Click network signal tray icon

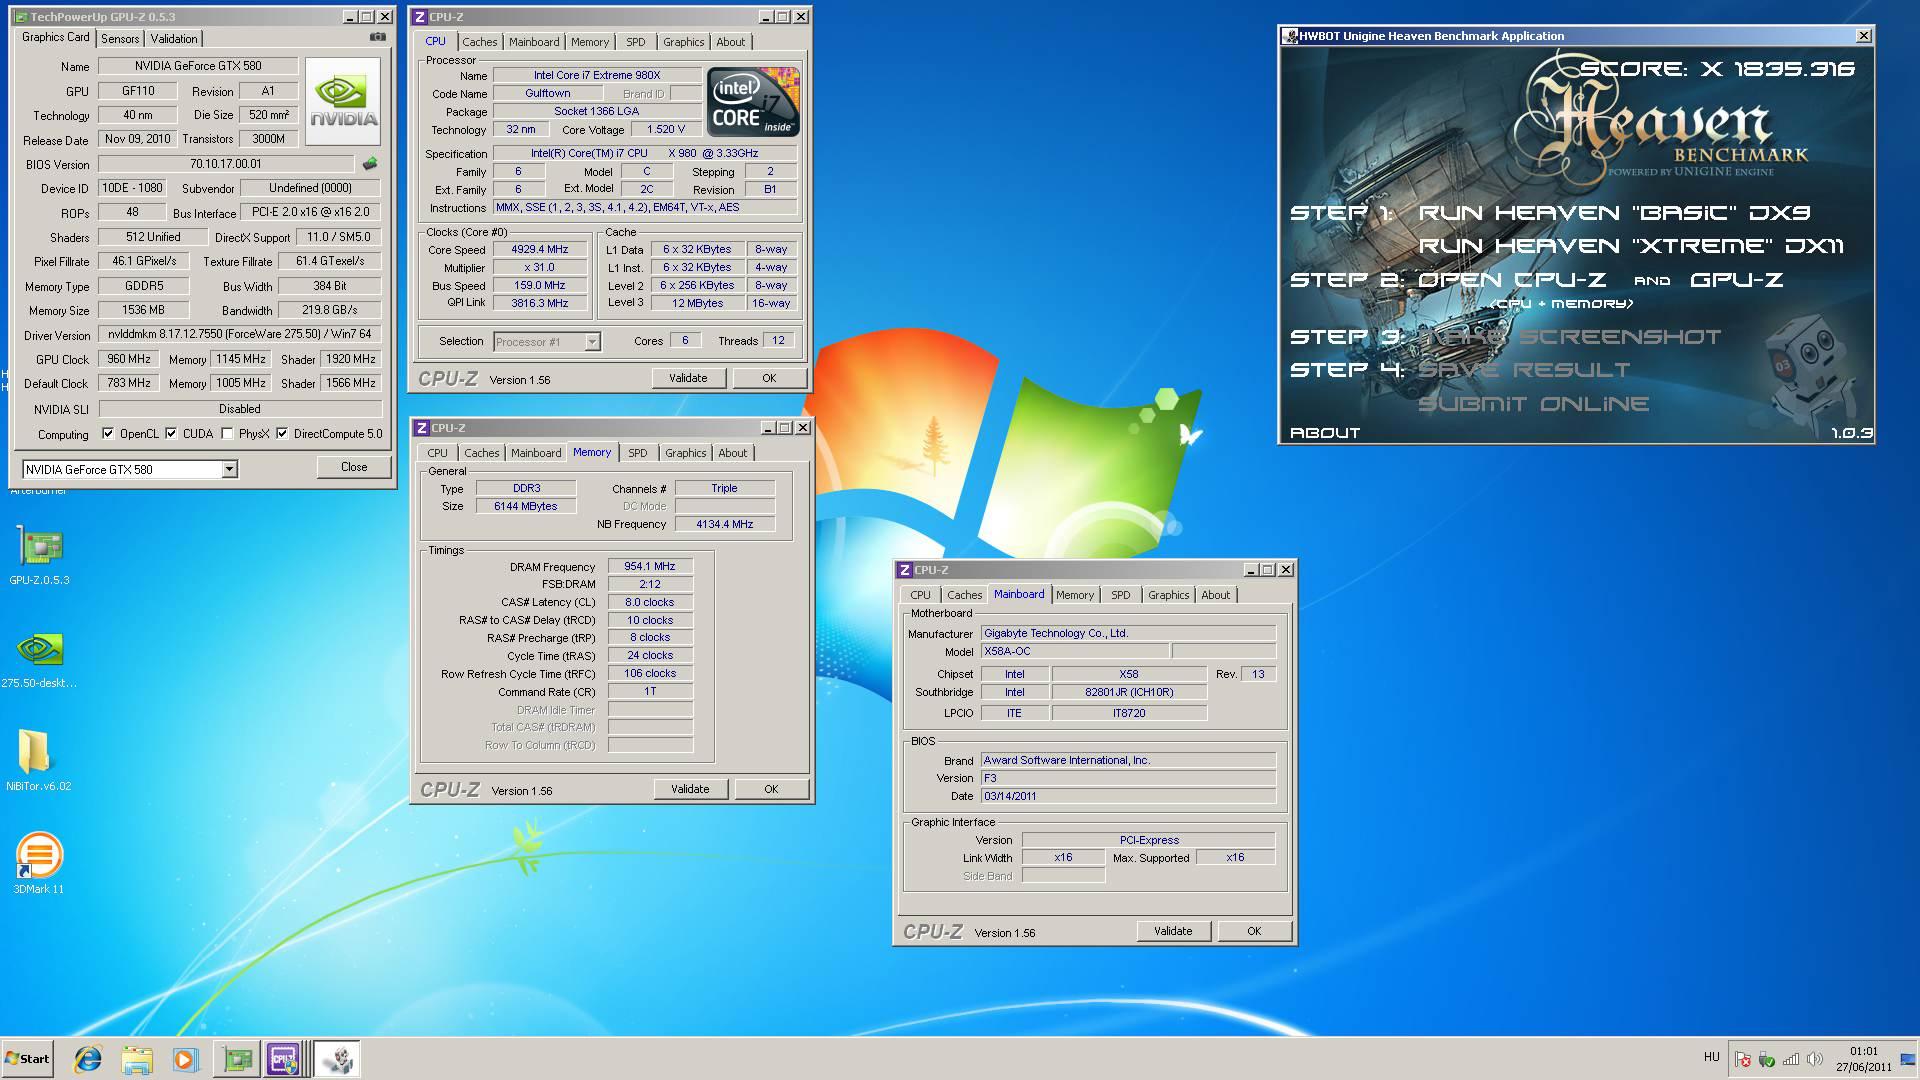pos(1790,1059)
